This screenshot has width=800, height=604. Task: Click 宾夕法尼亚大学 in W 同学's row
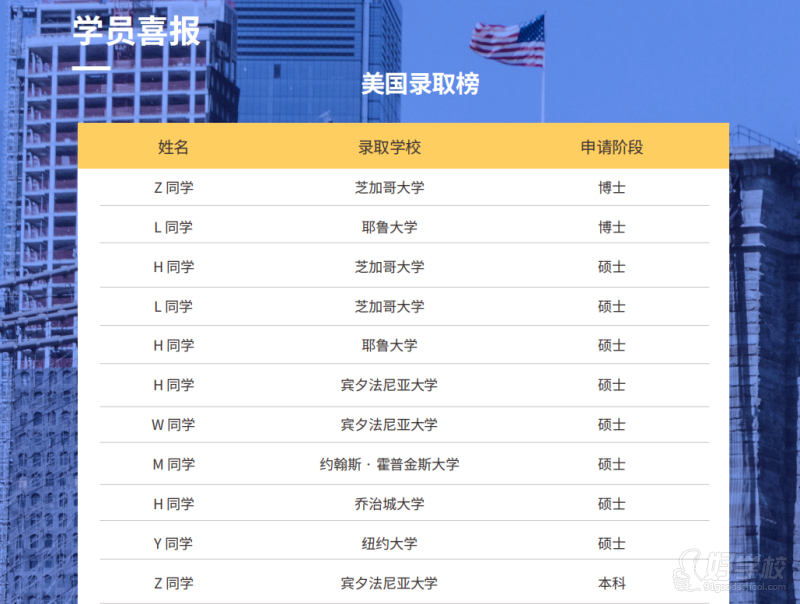(x=390, y=424)
